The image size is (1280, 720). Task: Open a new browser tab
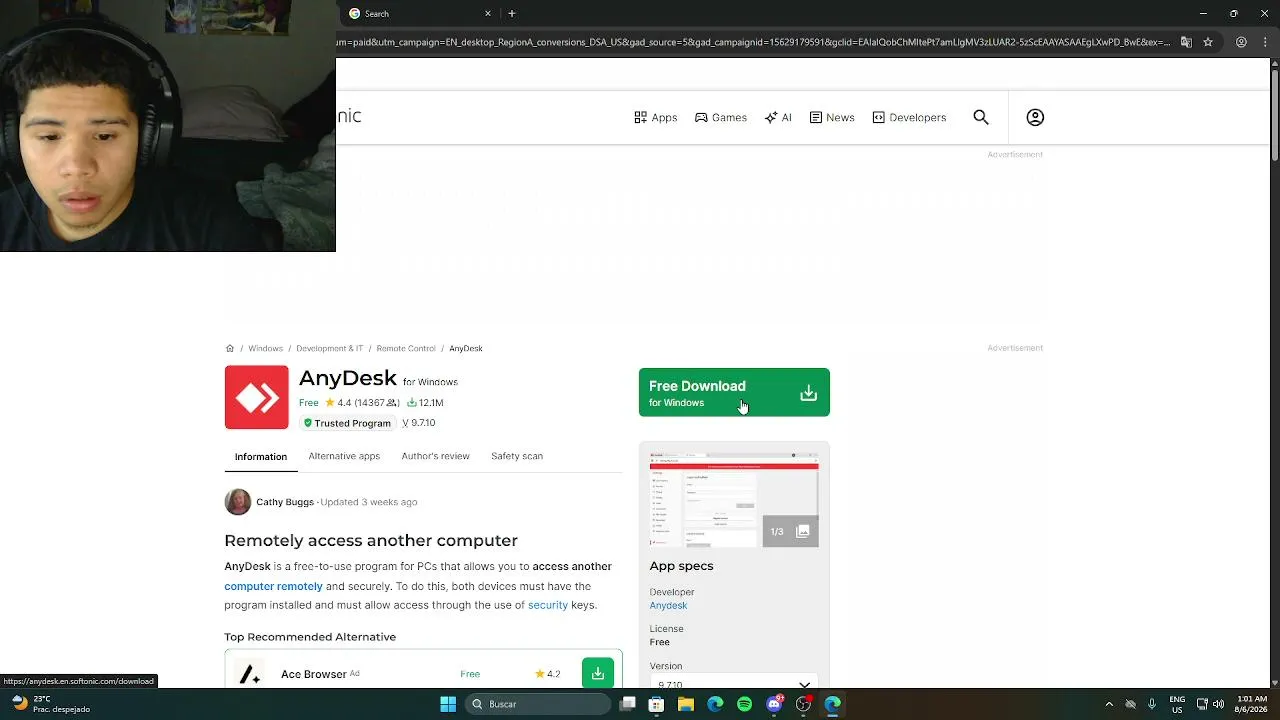(x=512, y=14)
